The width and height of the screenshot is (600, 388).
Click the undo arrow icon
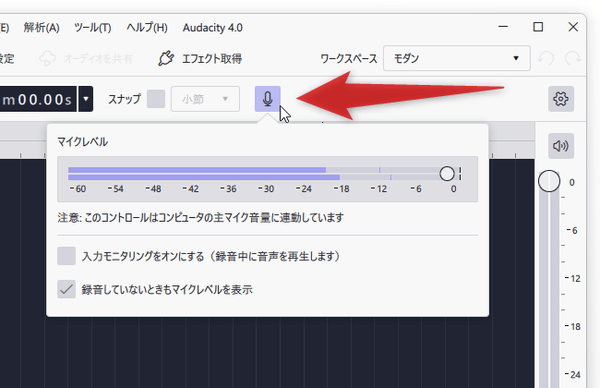pos(545,59)
